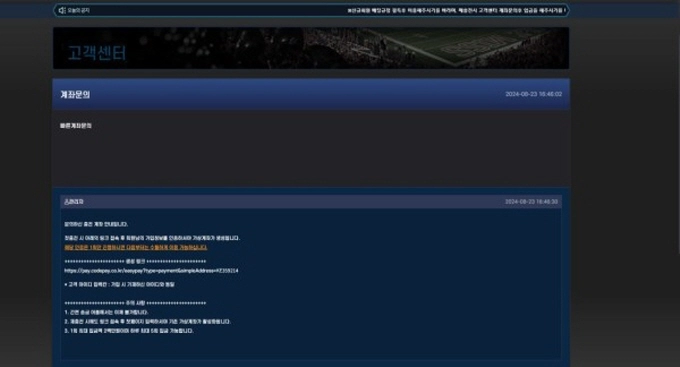Select caution item number 1

tap(106, 312)
